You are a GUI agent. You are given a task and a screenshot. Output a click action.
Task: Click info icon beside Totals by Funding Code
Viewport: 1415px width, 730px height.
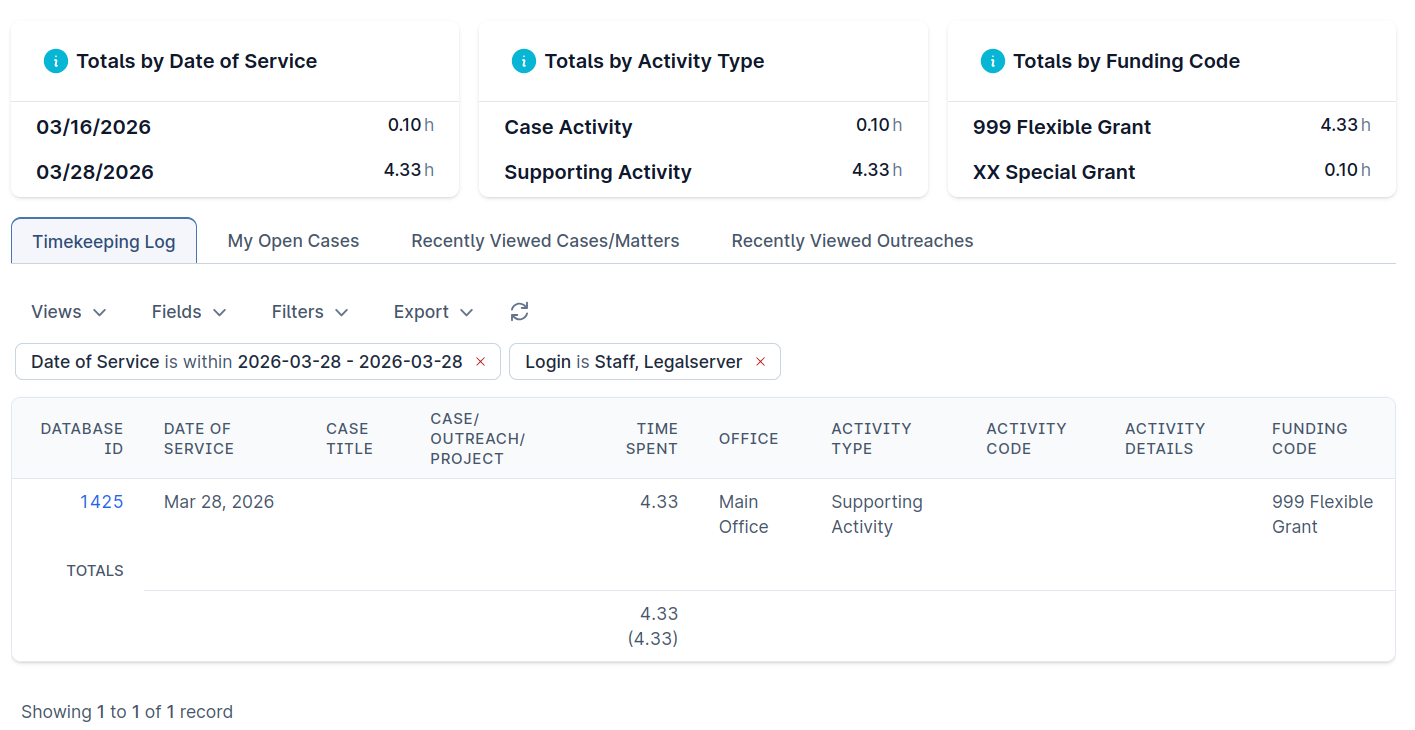coord(992,61)
